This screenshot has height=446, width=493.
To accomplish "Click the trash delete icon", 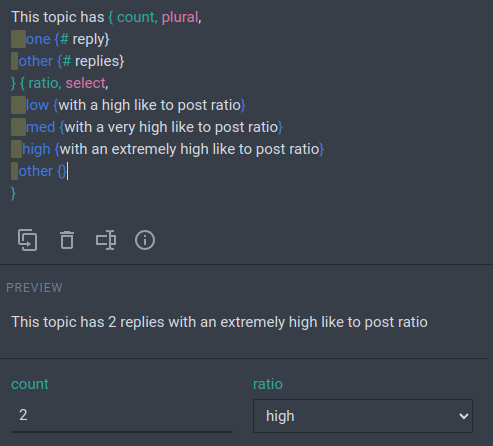I will (x=67, y=240).
